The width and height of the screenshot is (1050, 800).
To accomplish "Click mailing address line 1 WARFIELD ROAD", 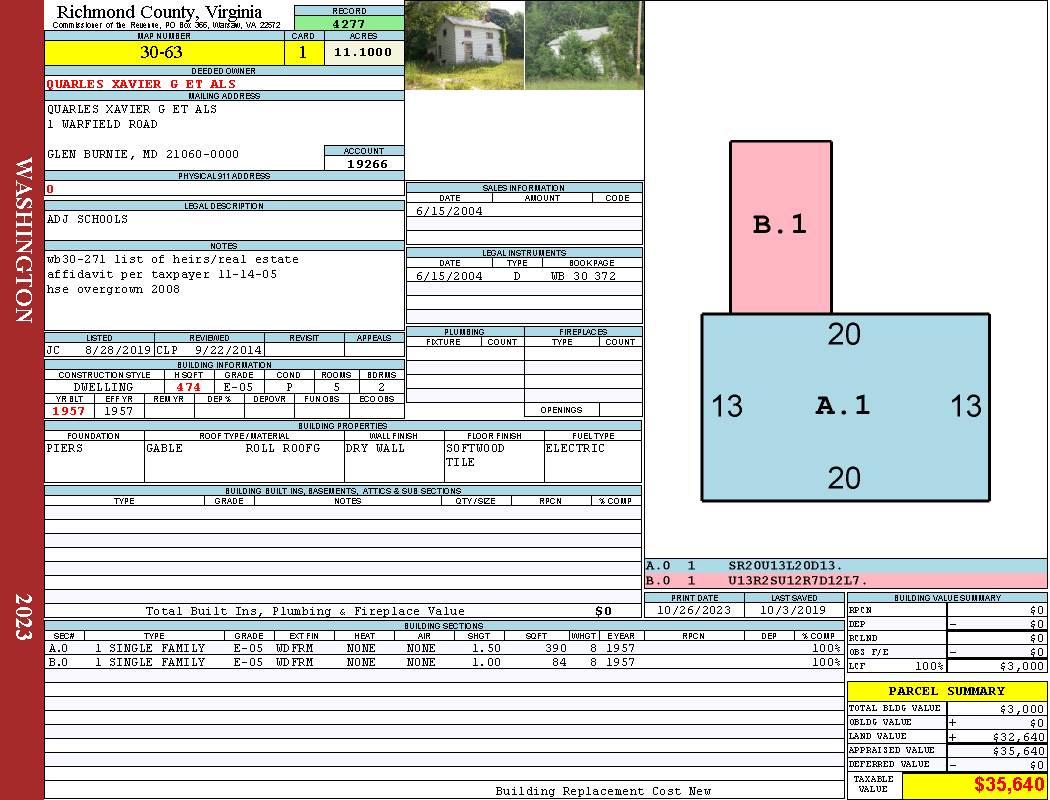I will click(102, 125).
